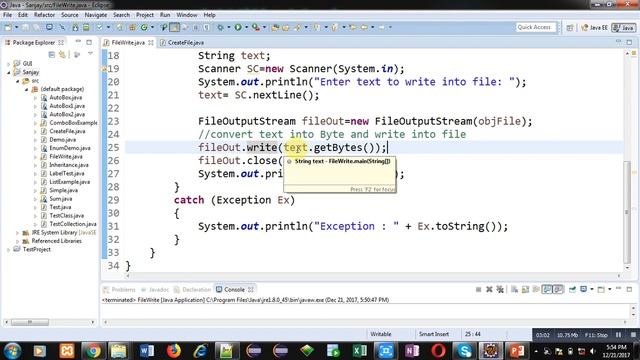Click Terminate square icon in Console toolbar
Viewport: 640px width, 360px height.
click(478, 289)
